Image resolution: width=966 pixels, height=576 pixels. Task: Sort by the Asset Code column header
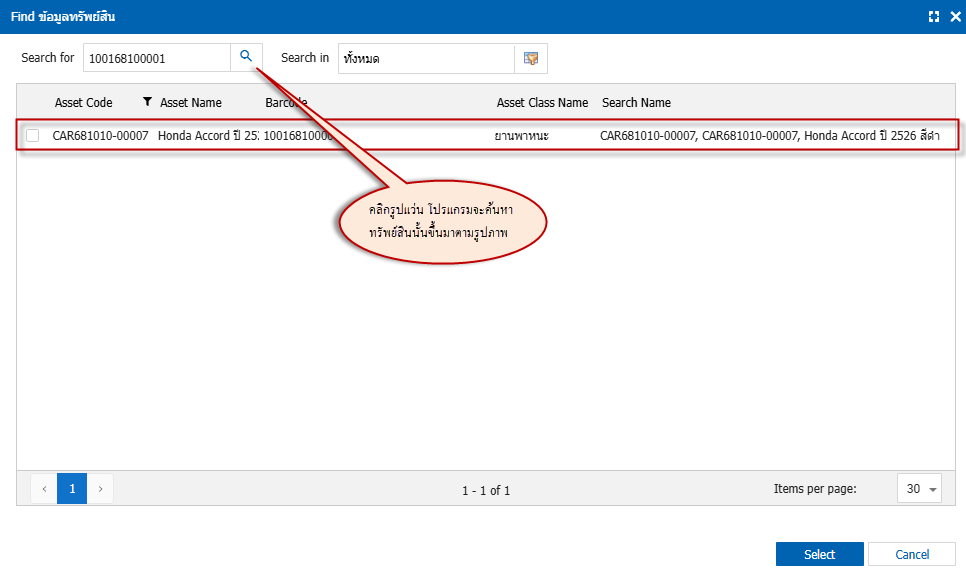pos(83,103)
